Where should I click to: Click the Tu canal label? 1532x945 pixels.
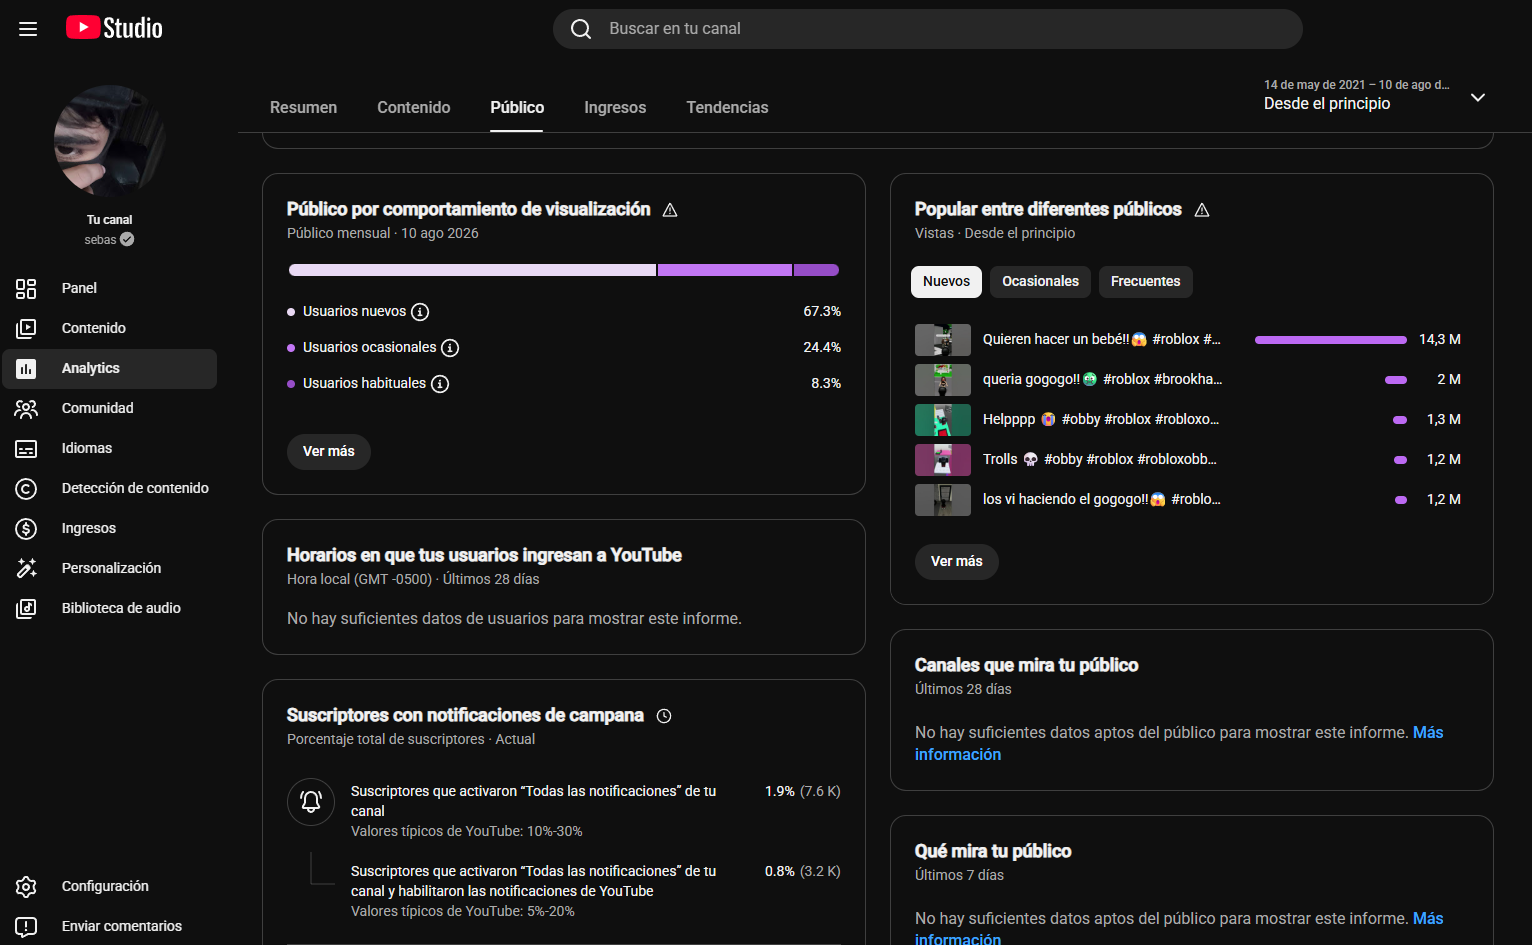(110, 220)
